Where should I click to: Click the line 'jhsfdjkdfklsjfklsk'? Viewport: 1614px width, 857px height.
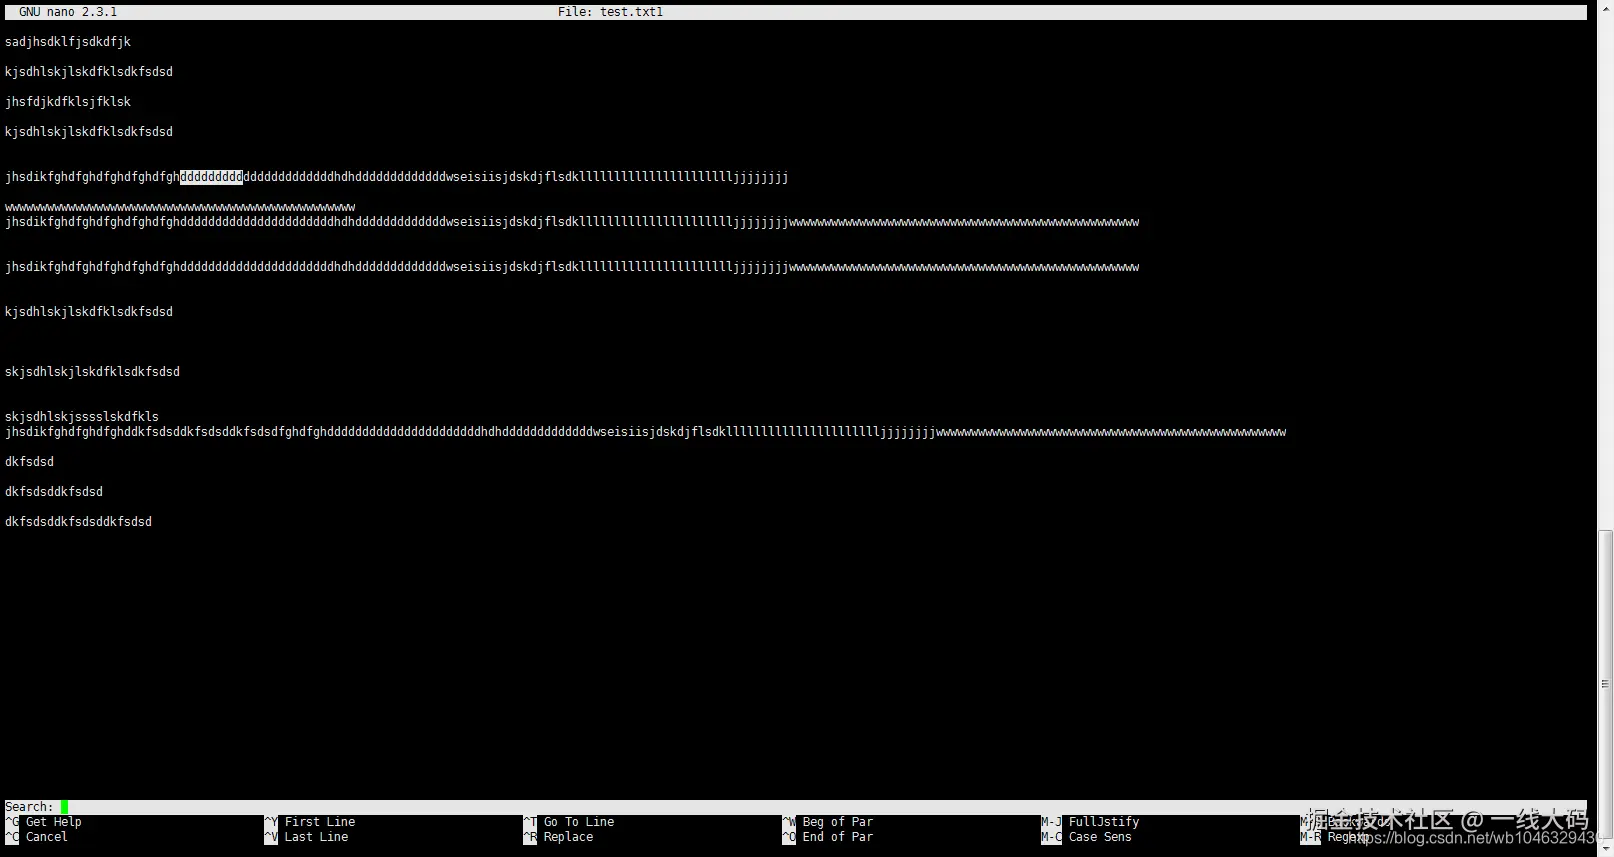pos(68,102)
